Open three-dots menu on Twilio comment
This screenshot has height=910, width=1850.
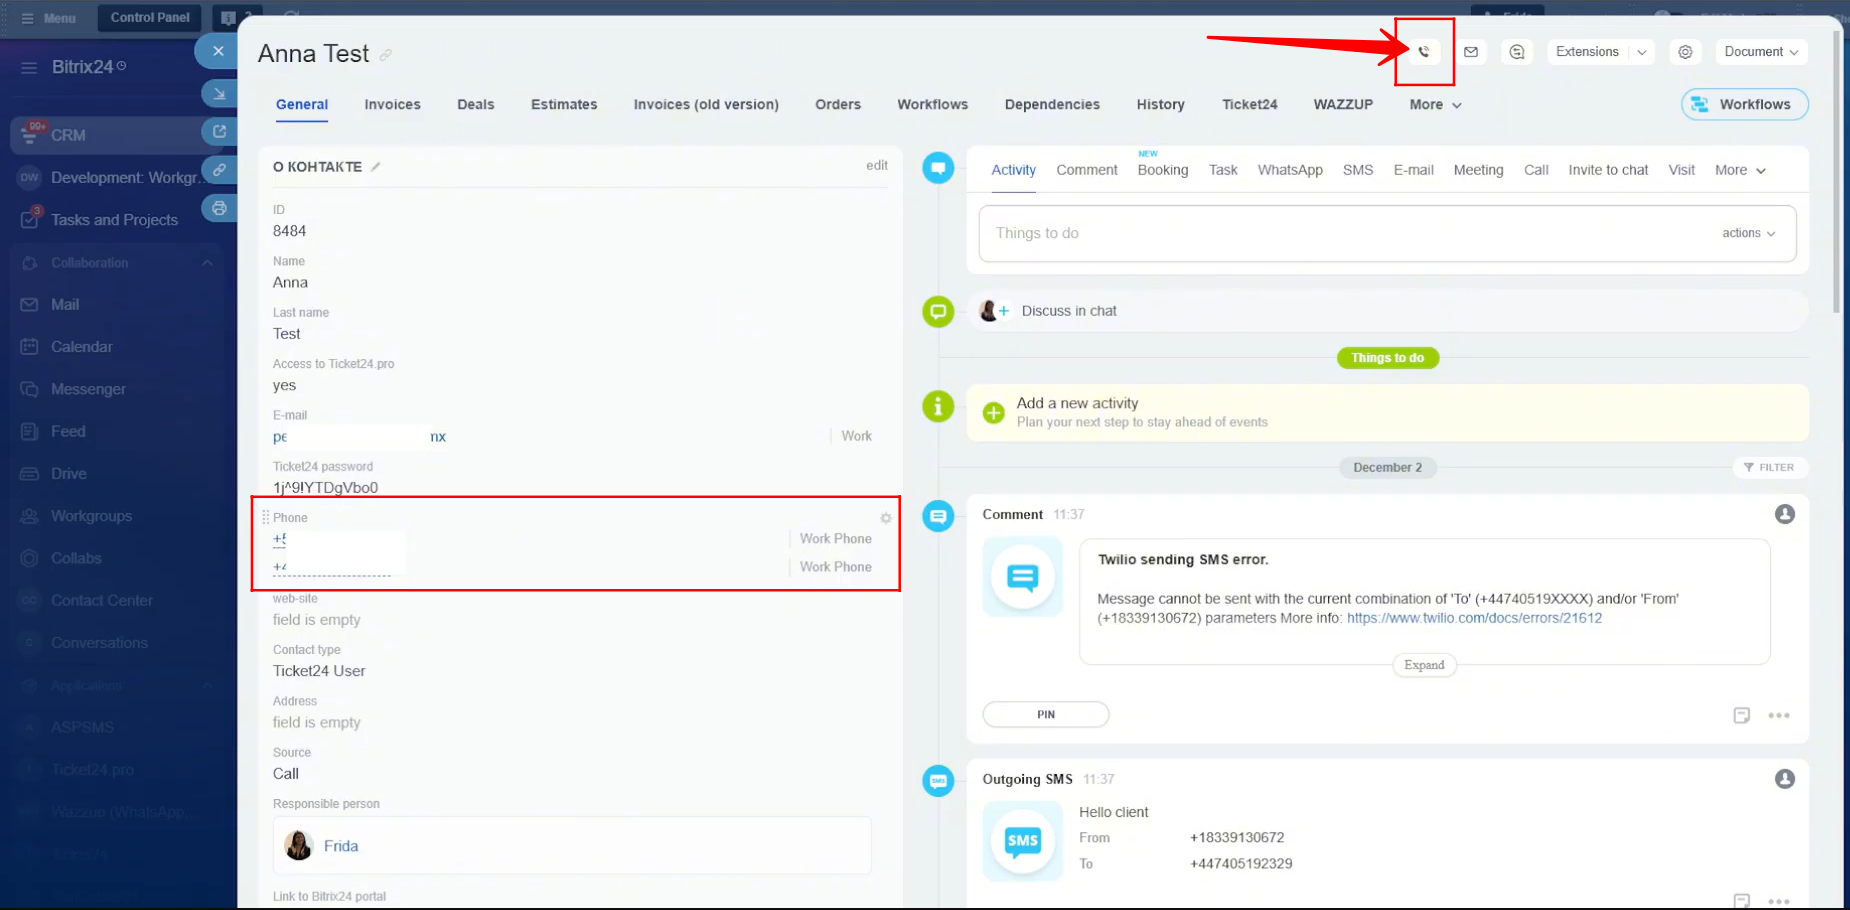coord(1778,715)
